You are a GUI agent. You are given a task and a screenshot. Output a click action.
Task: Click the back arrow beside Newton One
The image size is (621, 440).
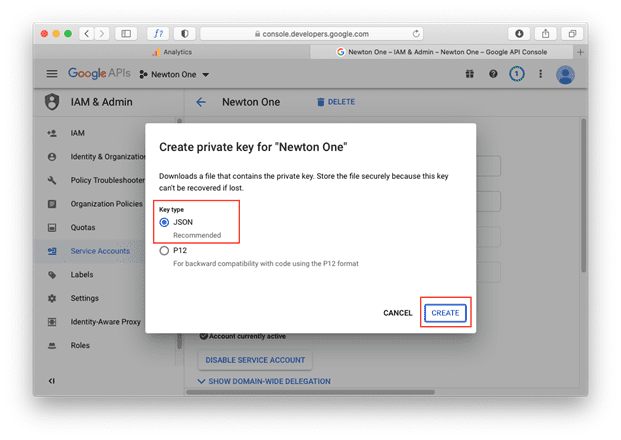pos(201,102)
